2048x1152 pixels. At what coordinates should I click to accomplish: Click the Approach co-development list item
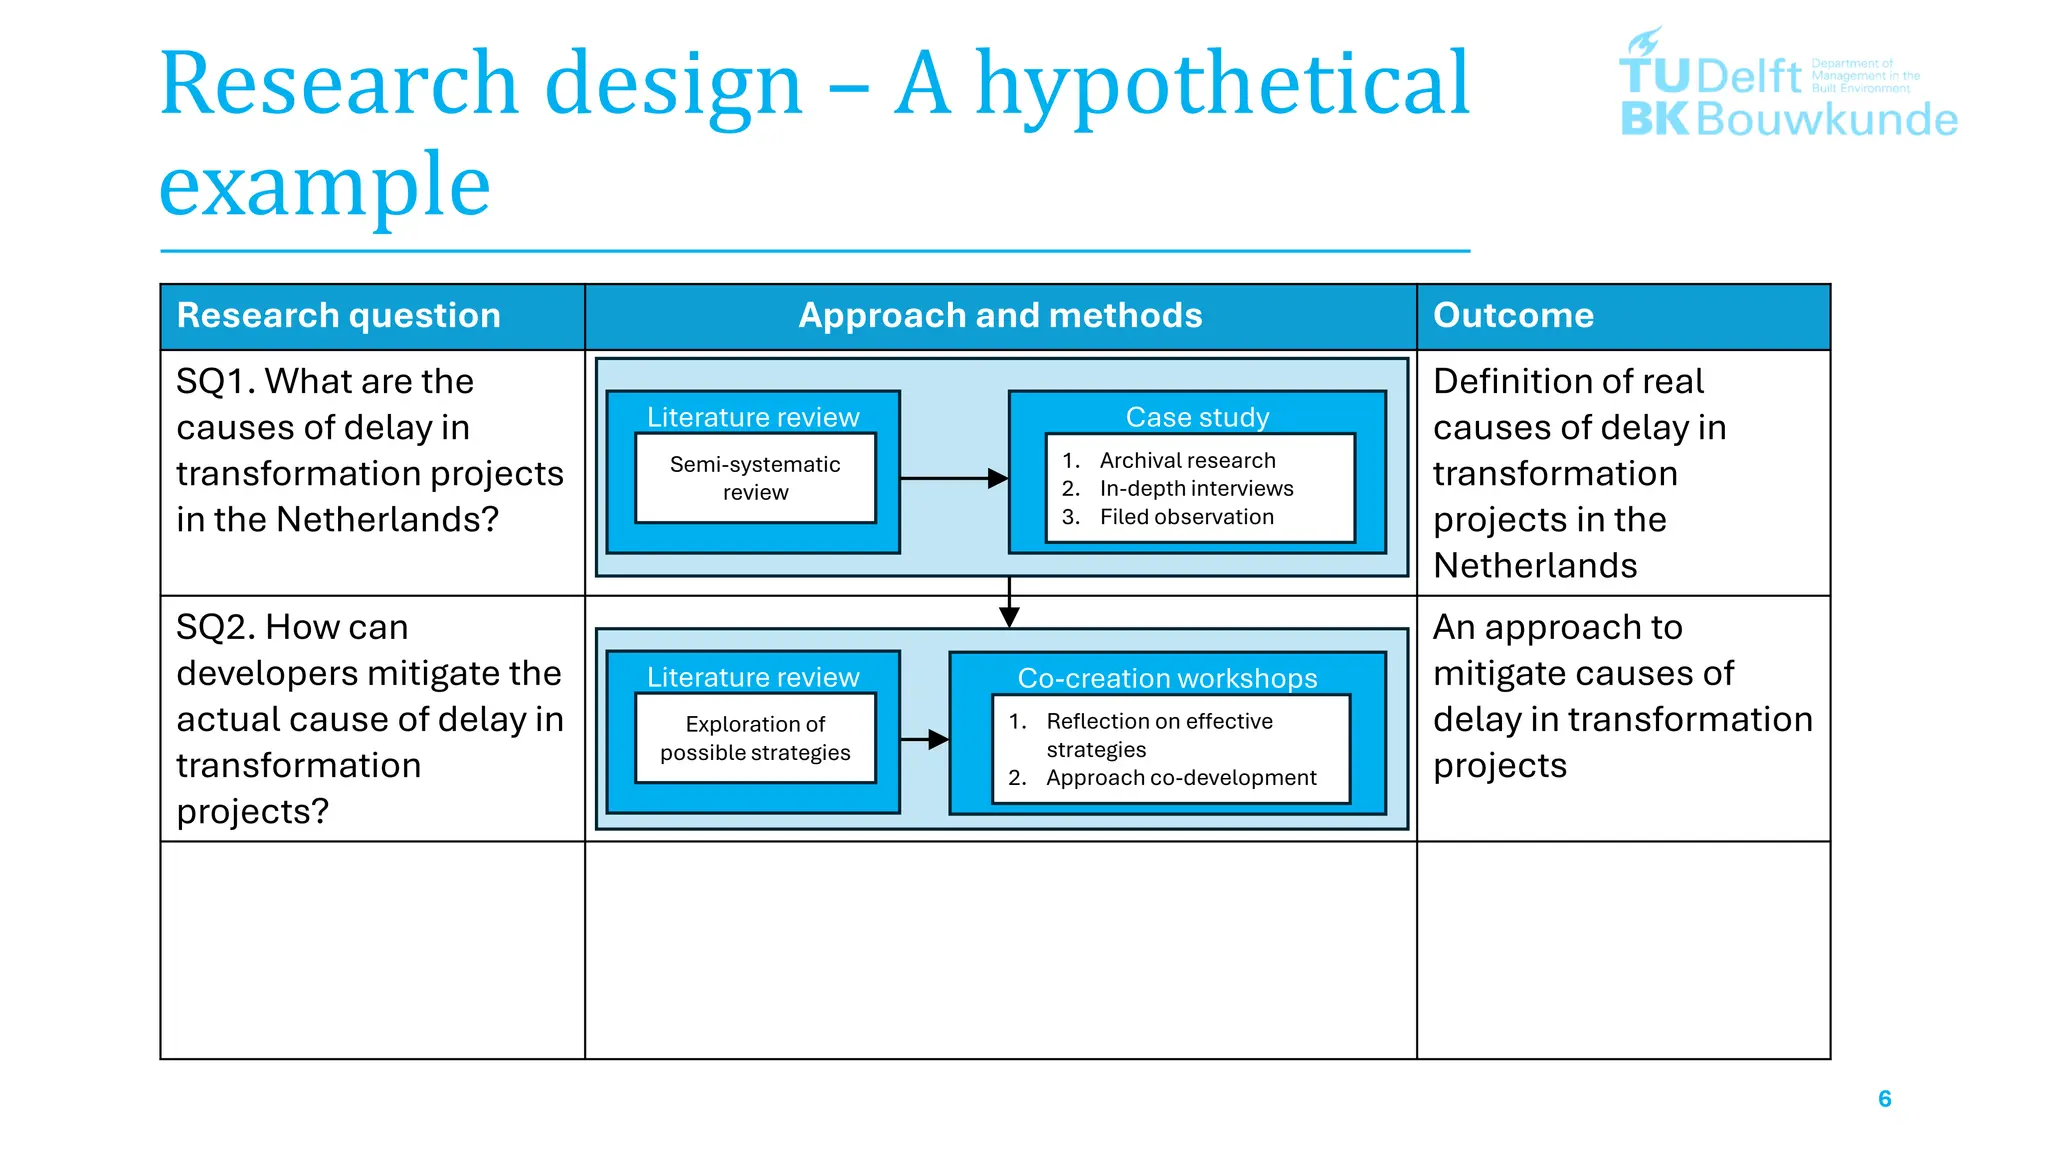[x=1181, y=777]
